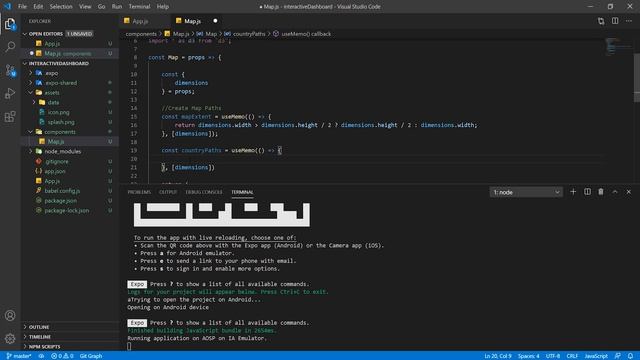Open the Run and Debug view

(x=10, y=93)
